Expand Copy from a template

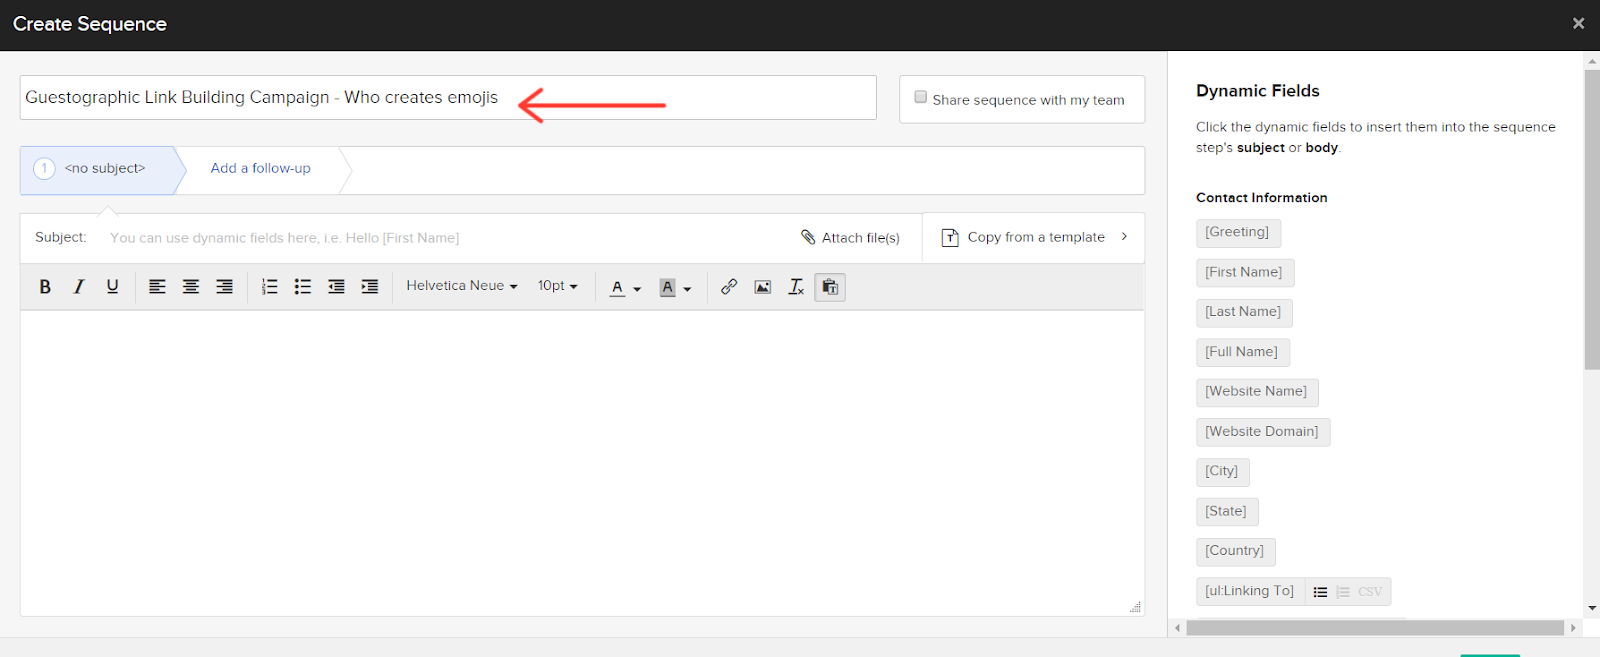tap(1034, 237)
